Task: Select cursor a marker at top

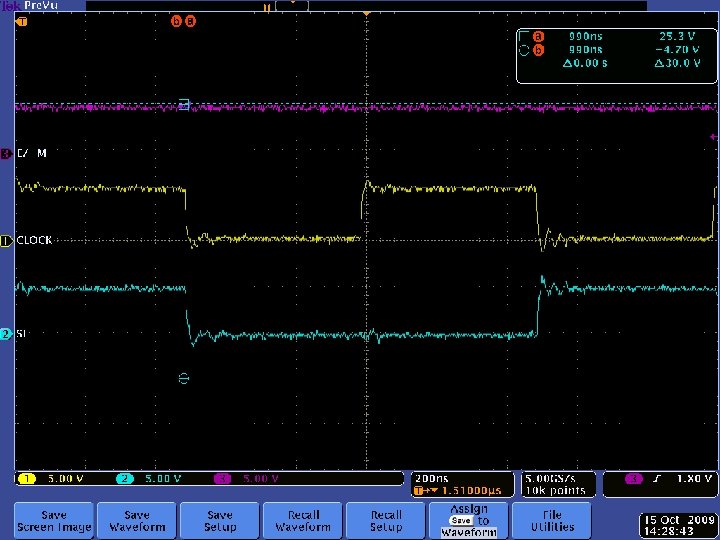Action: pyautogui.click(x=191, y=21)
